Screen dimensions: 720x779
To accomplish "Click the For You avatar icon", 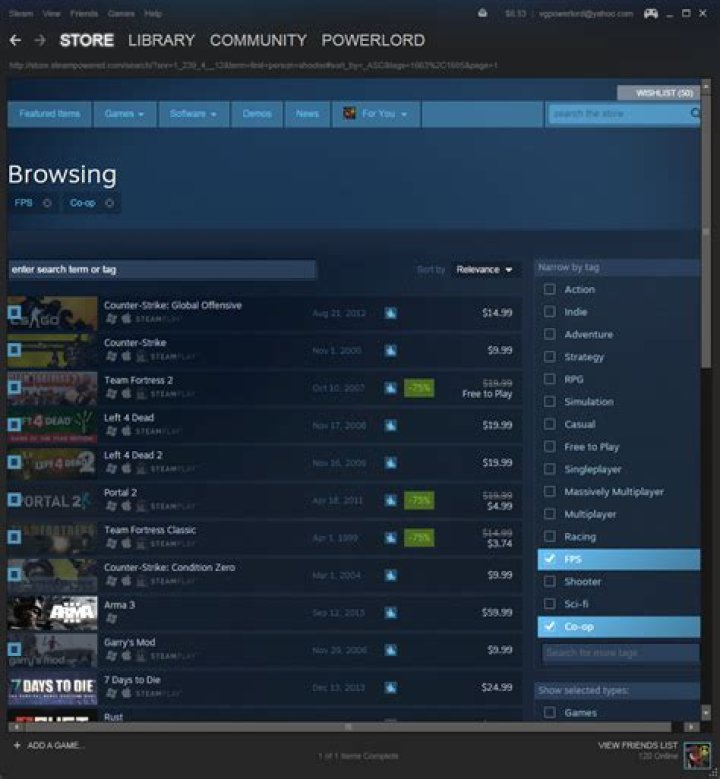I will point(350,113).
